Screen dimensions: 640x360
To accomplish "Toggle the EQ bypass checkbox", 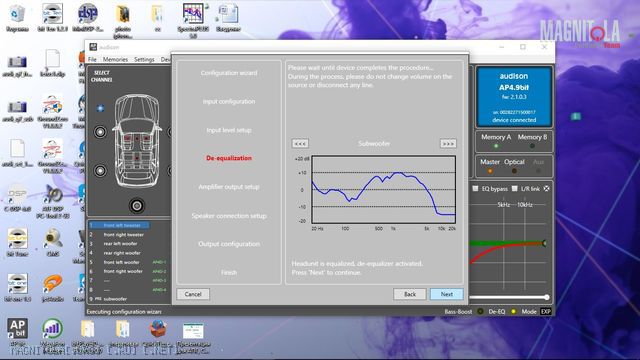I will pyautogui.click(x=475, y=189).
